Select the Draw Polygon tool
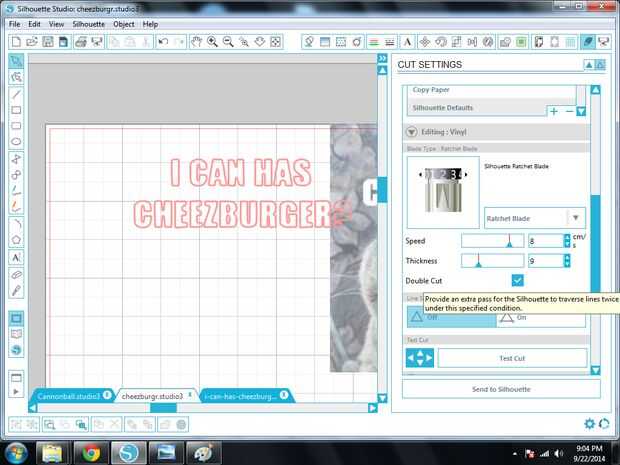The width and height of the screenshot is (620, 465). pyautogui.click(x=16, y=240)
